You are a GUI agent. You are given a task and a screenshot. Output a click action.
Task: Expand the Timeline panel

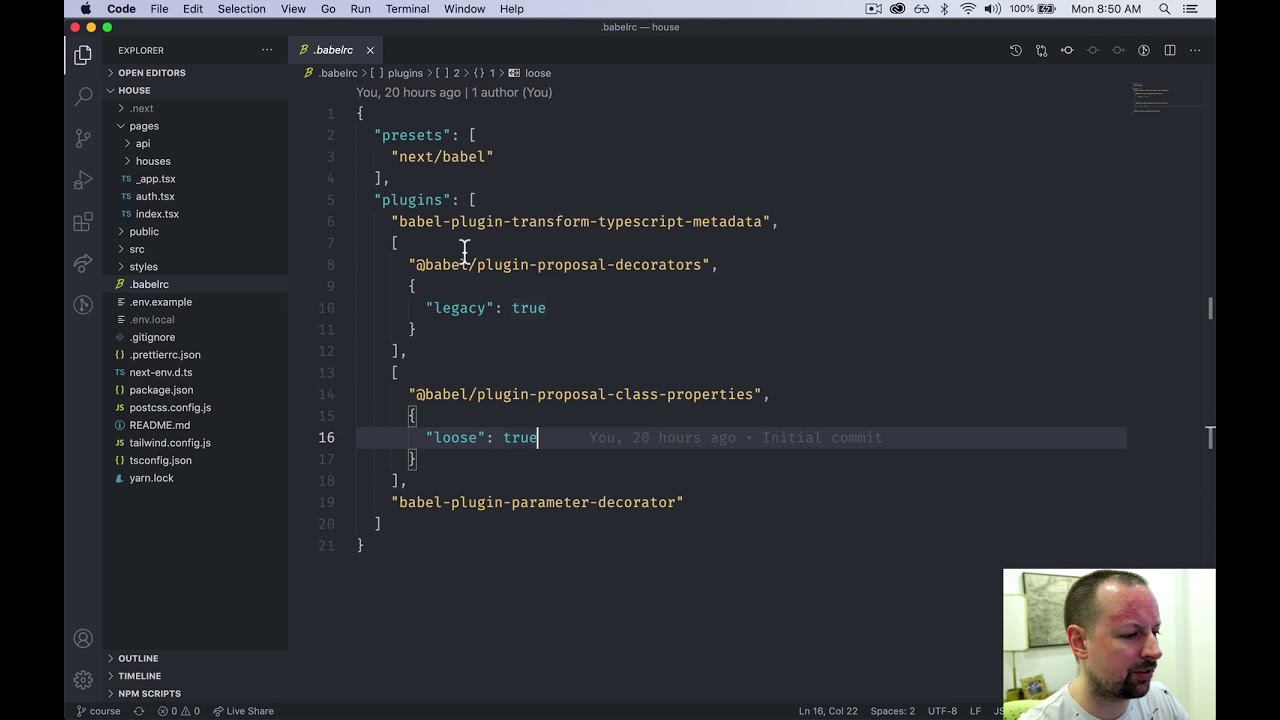tap(139, 676)
